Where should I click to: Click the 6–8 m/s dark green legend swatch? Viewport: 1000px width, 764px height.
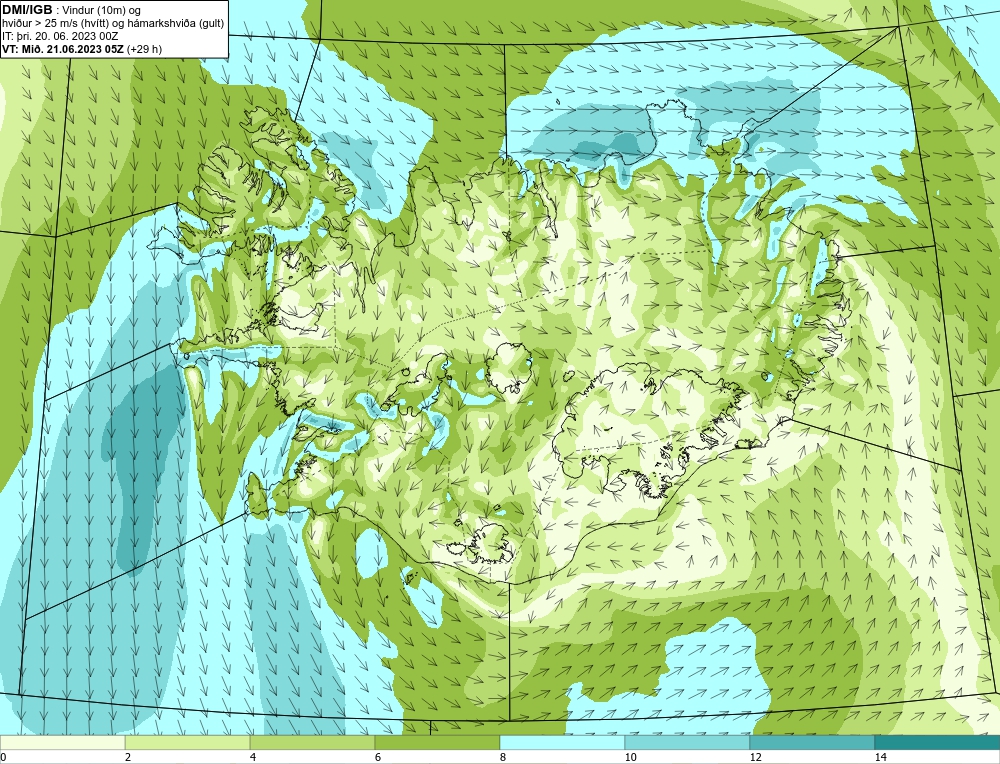tap(438, 742)
